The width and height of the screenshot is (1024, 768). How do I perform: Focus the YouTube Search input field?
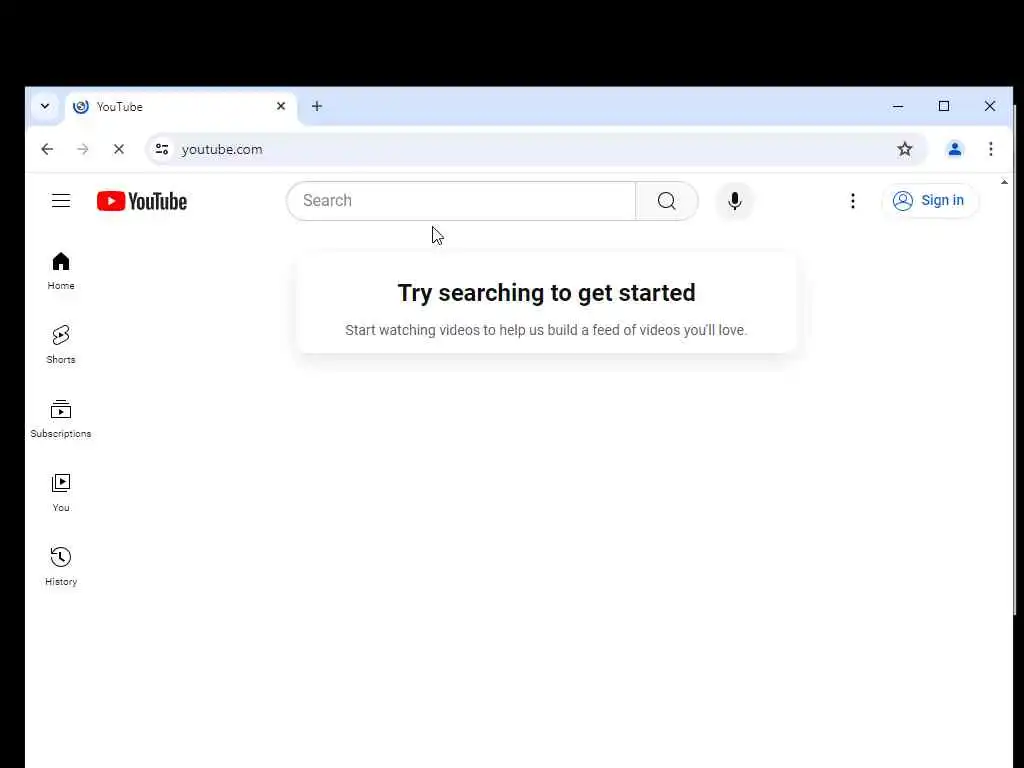click(461, 200)
